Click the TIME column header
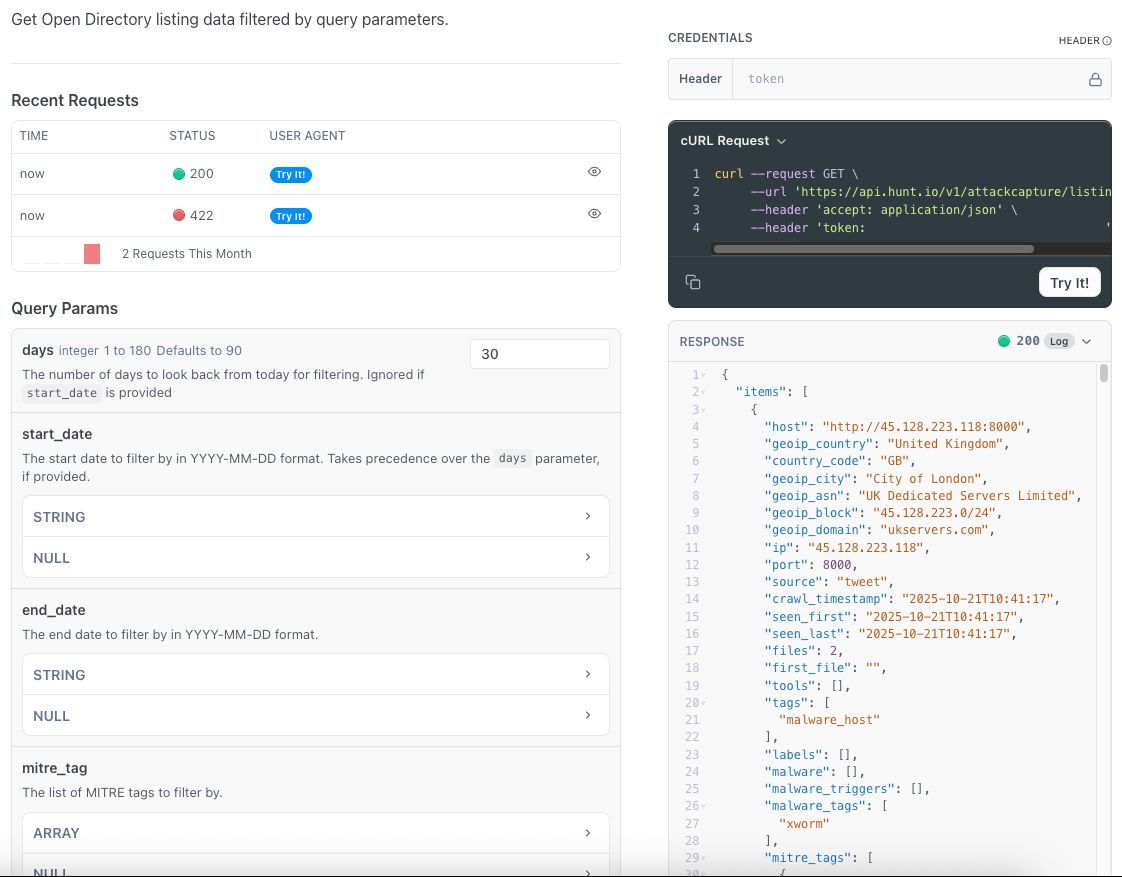The width and height of the screenshot is (1122, 877). [34, 136]
